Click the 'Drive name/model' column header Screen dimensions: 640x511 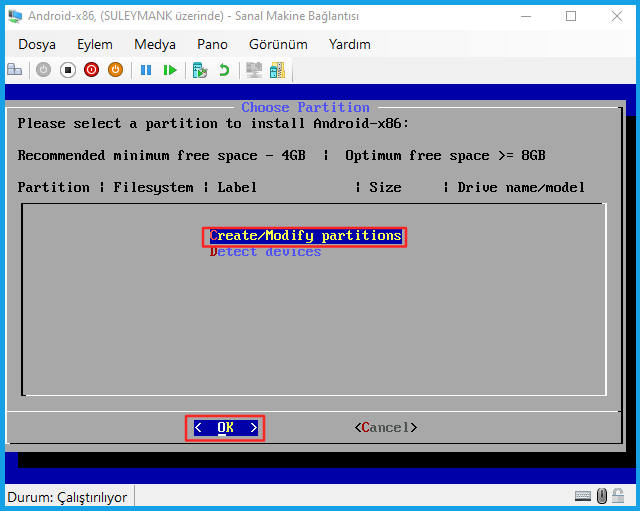[521, 187]
